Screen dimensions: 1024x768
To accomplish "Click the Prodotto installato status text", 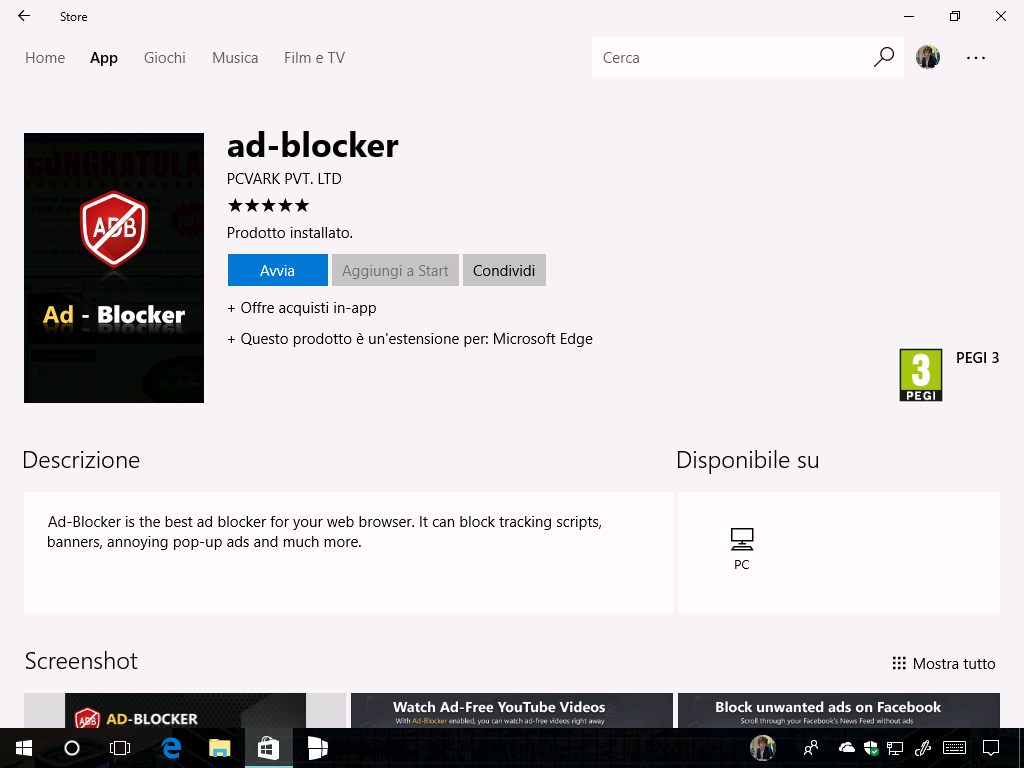I will [x=289, y=233].
